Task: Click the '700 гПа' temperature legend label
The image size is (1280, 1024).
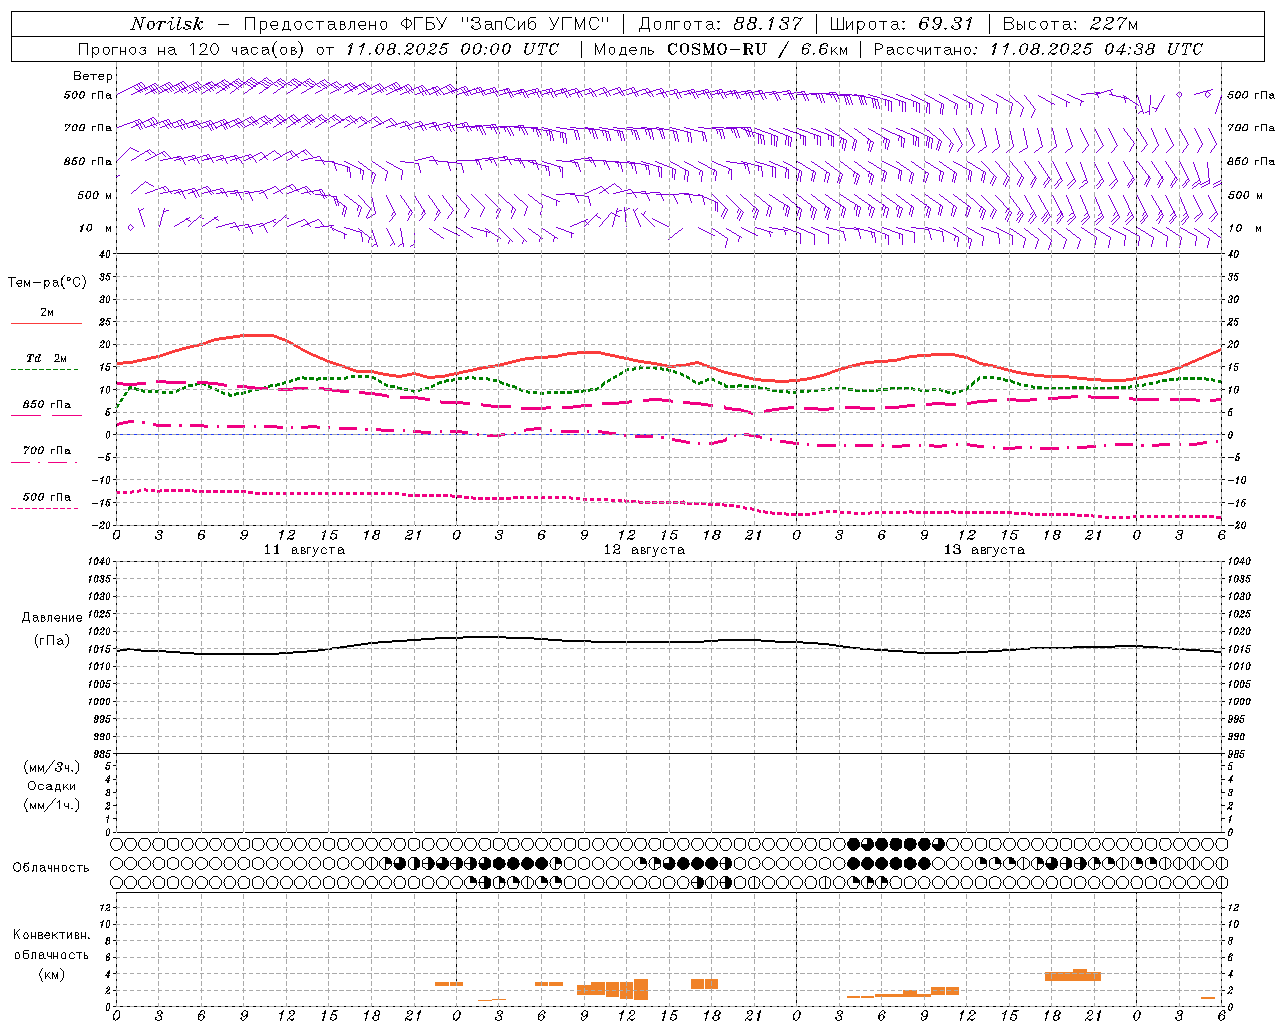Action: coord(46,451)
